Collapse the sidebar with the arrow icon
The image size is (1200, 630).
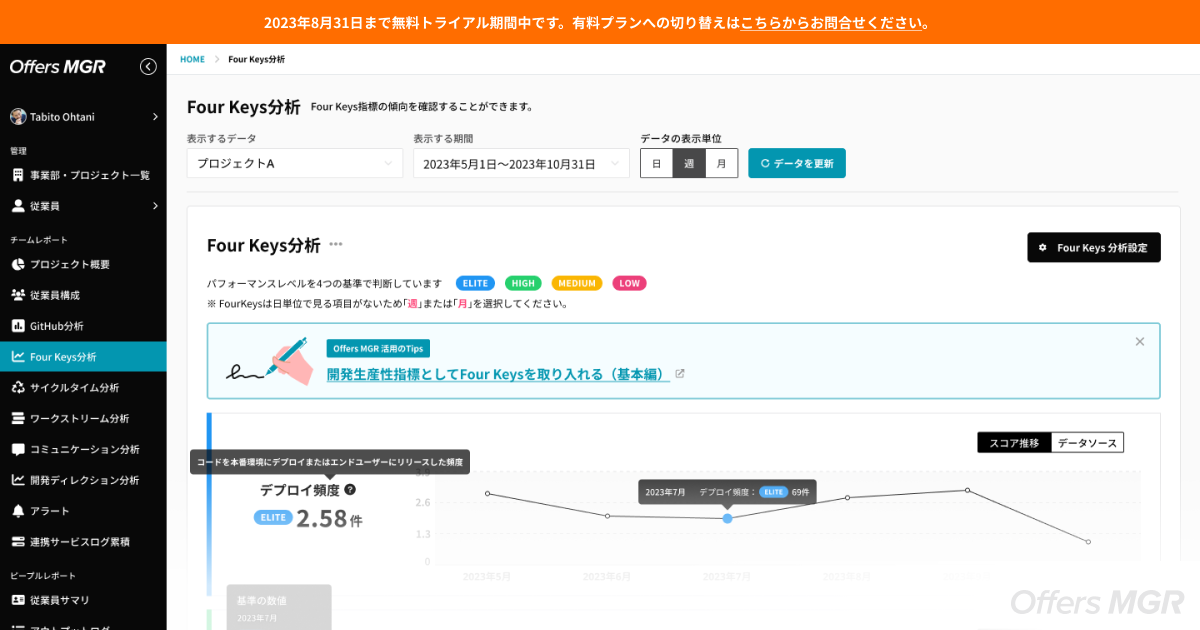point(148,67)
